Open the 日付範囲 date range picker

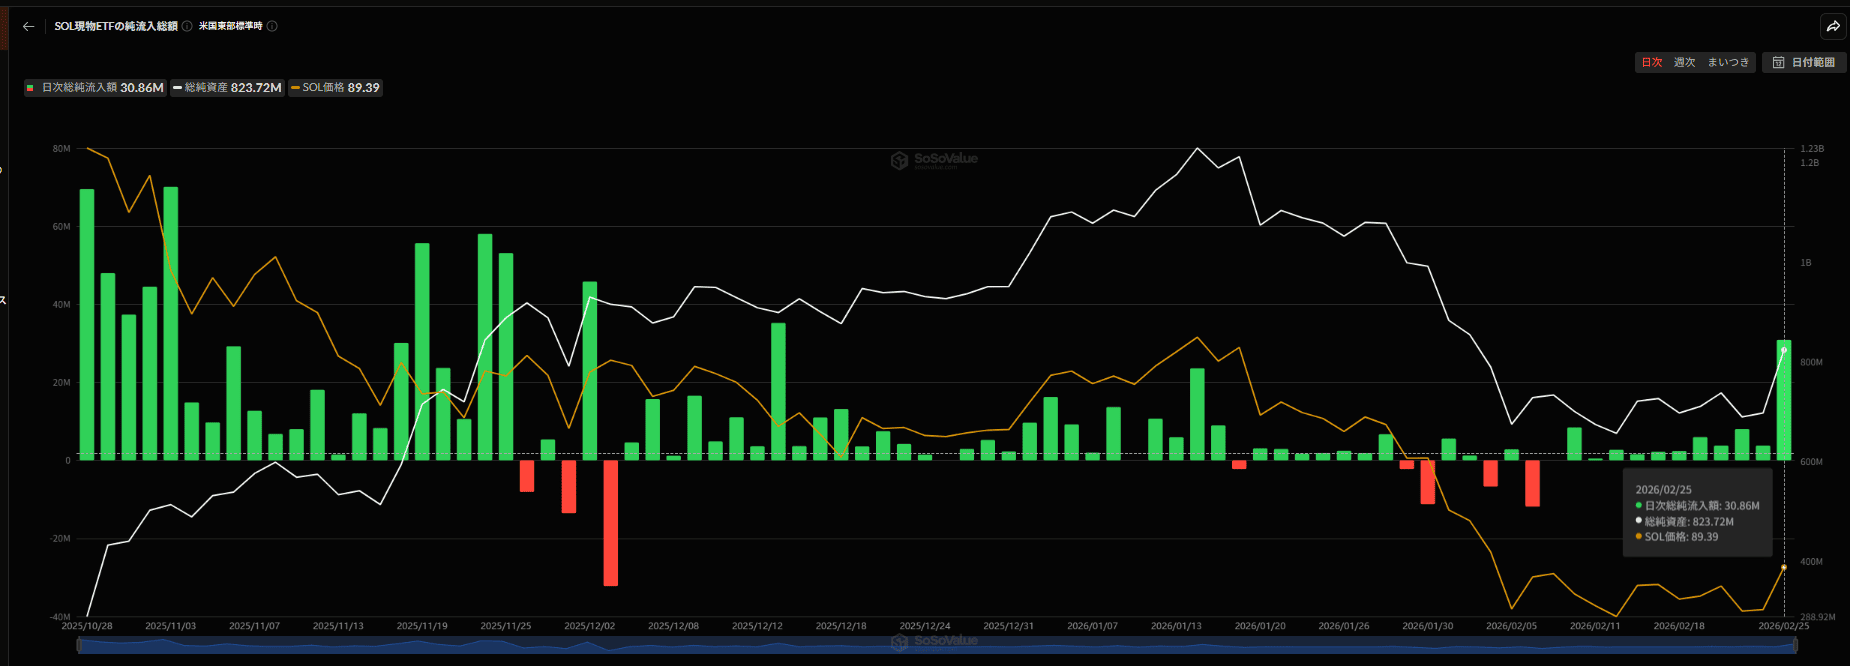point(1805,63)
